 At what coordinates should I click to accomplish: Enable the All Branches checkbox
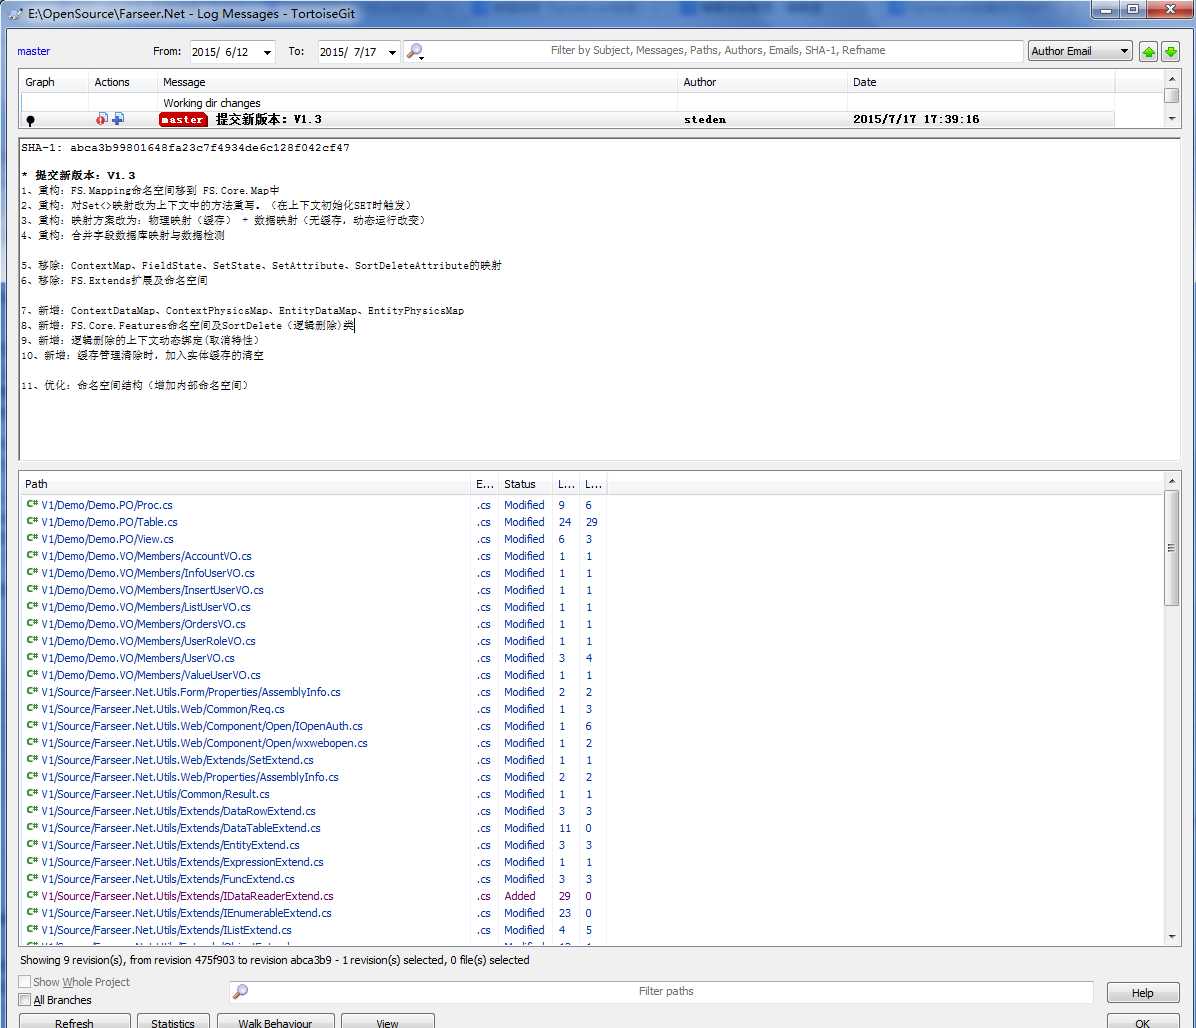[x=24, y=1000]
